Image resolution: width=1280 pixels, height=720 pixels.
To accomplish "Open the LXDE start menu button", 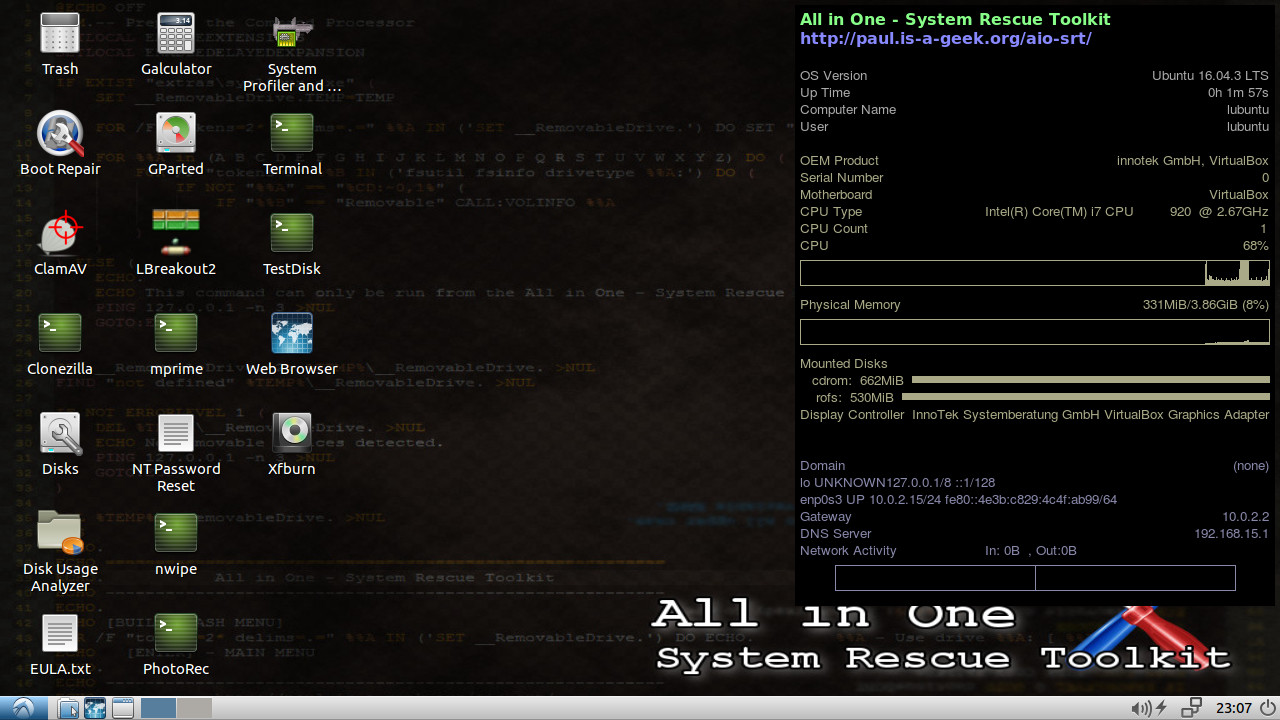I will tap(23, 708).
